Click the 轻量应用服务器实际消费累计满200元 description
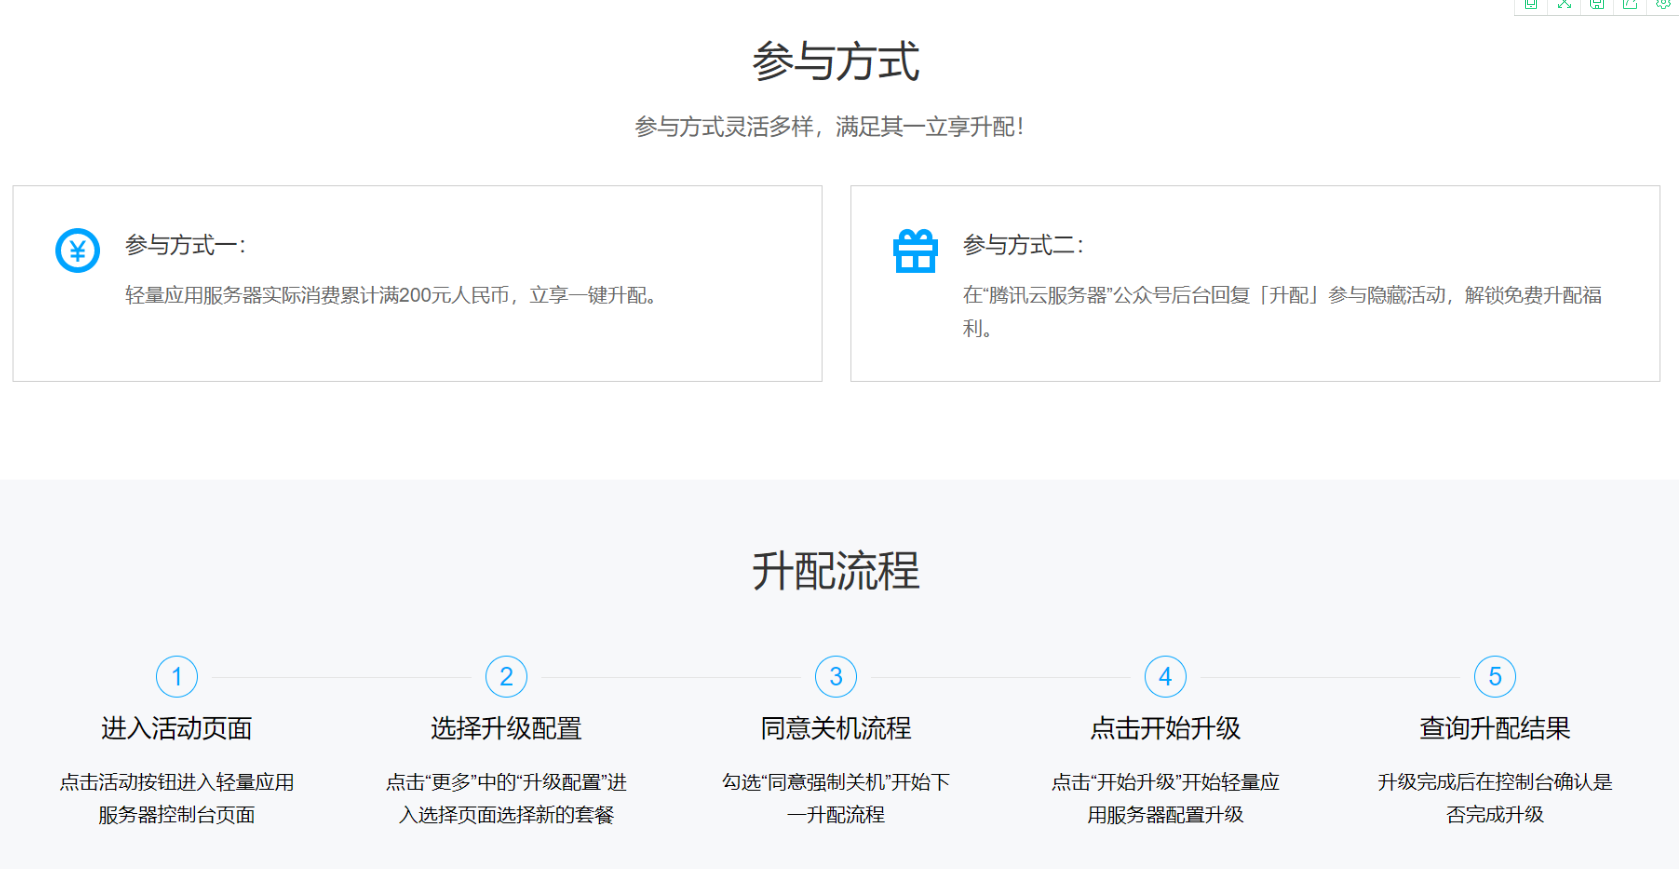The image size is (1679, 869). [391, 295]
